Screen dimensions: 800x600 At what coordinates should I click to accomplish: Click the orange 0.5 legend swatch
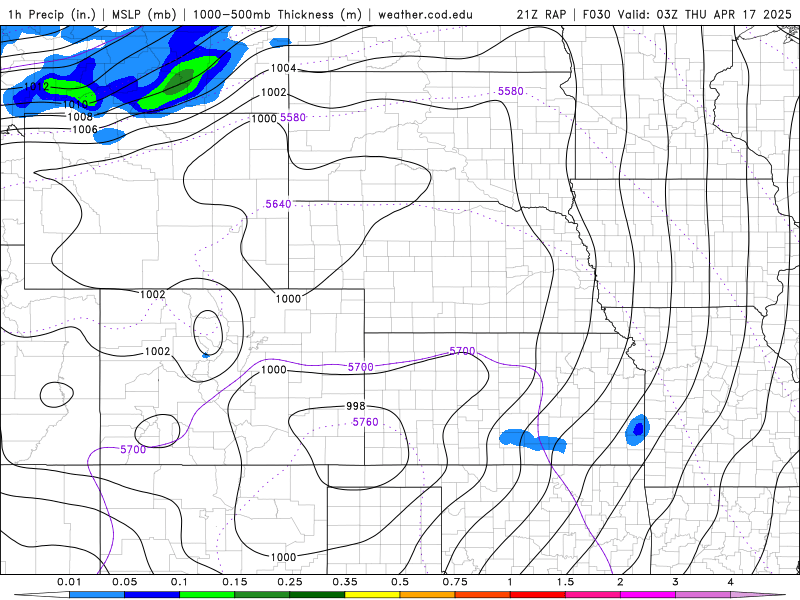tap(428, 595)
